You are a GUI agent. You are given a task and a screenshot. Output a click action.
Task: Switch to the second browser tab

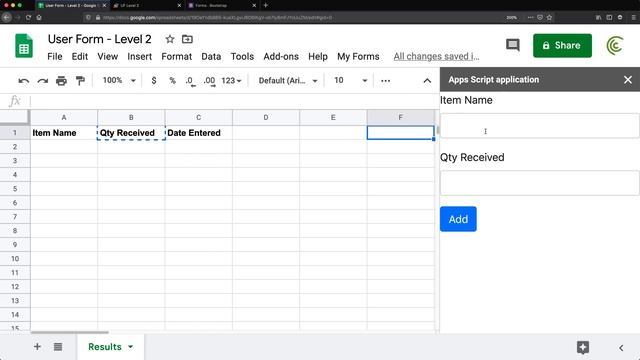(146, 5)
